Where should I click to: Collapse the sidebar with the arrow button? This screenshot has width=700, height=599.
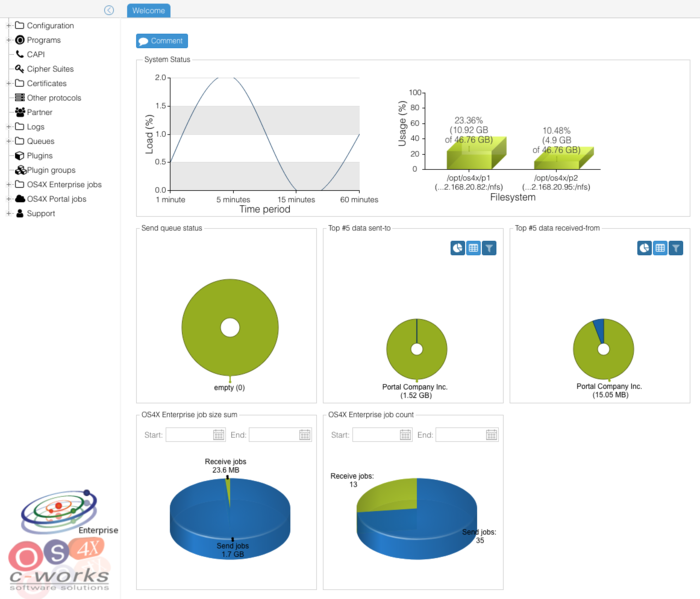[109, 10]
